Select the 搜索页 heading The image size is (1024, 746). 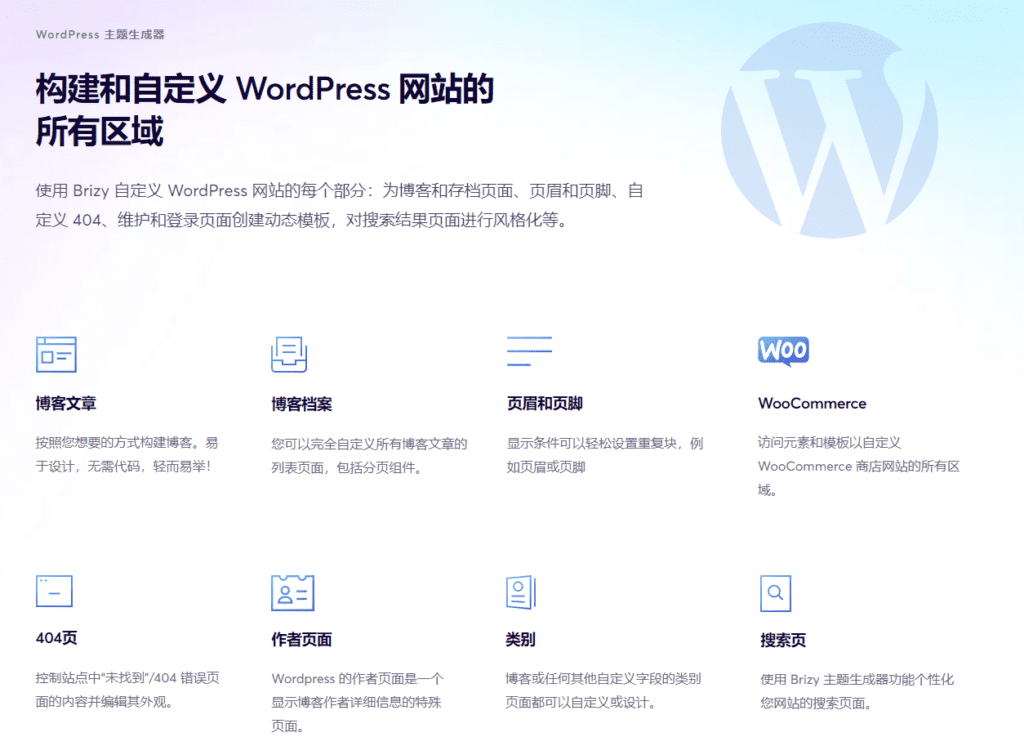pyautogui.click(x=783, y=640)
